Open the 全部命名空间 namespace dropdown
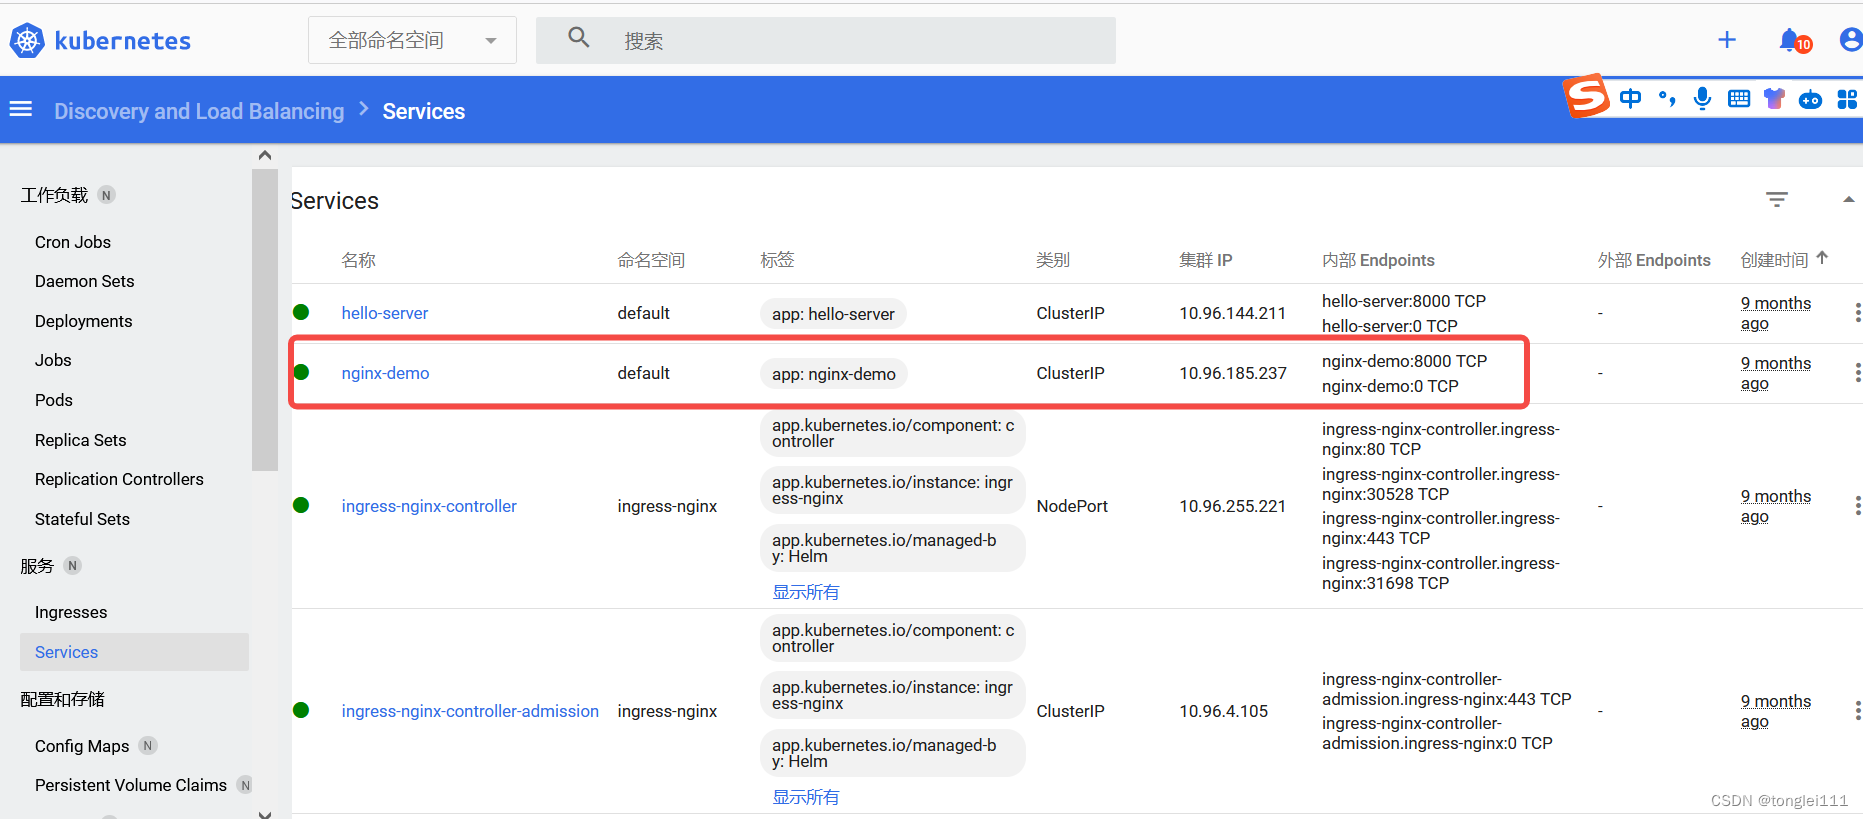This screenshot has height=819, width=1863. [412, 40]
